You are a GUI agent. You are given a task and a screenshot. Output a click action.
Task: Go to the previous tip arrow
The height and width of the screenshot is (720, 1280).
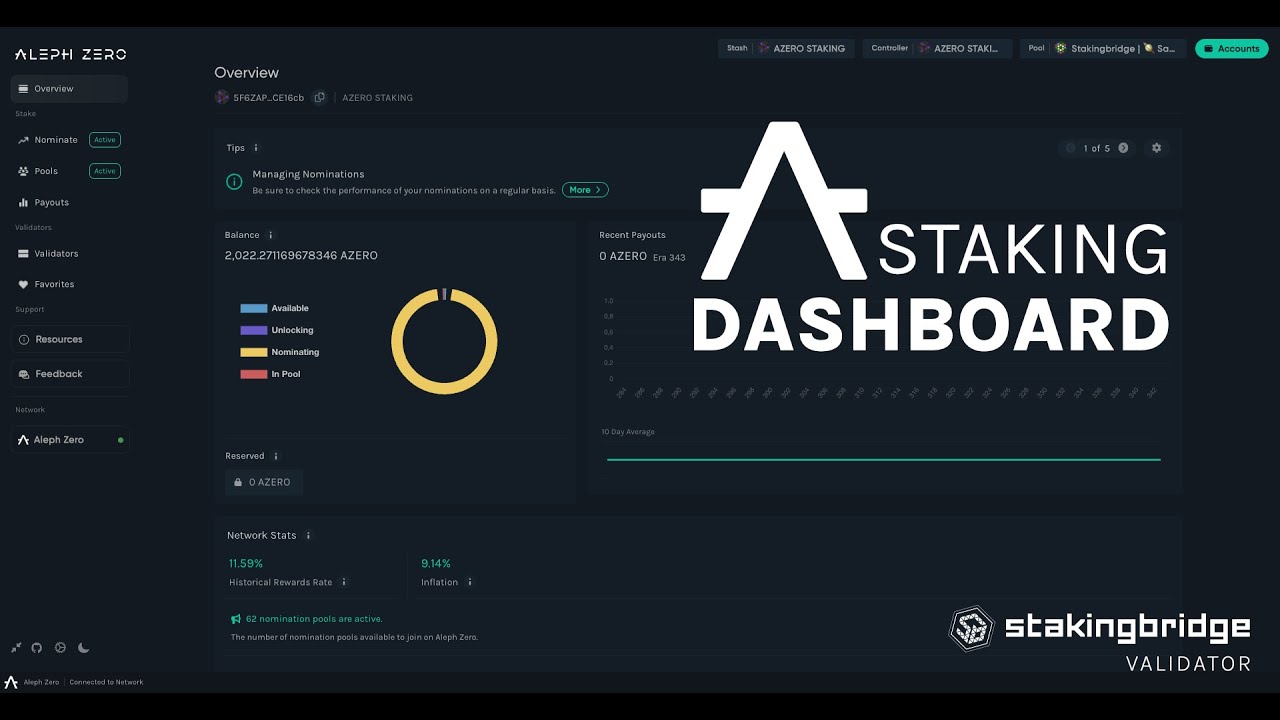tap(1070, 148)
